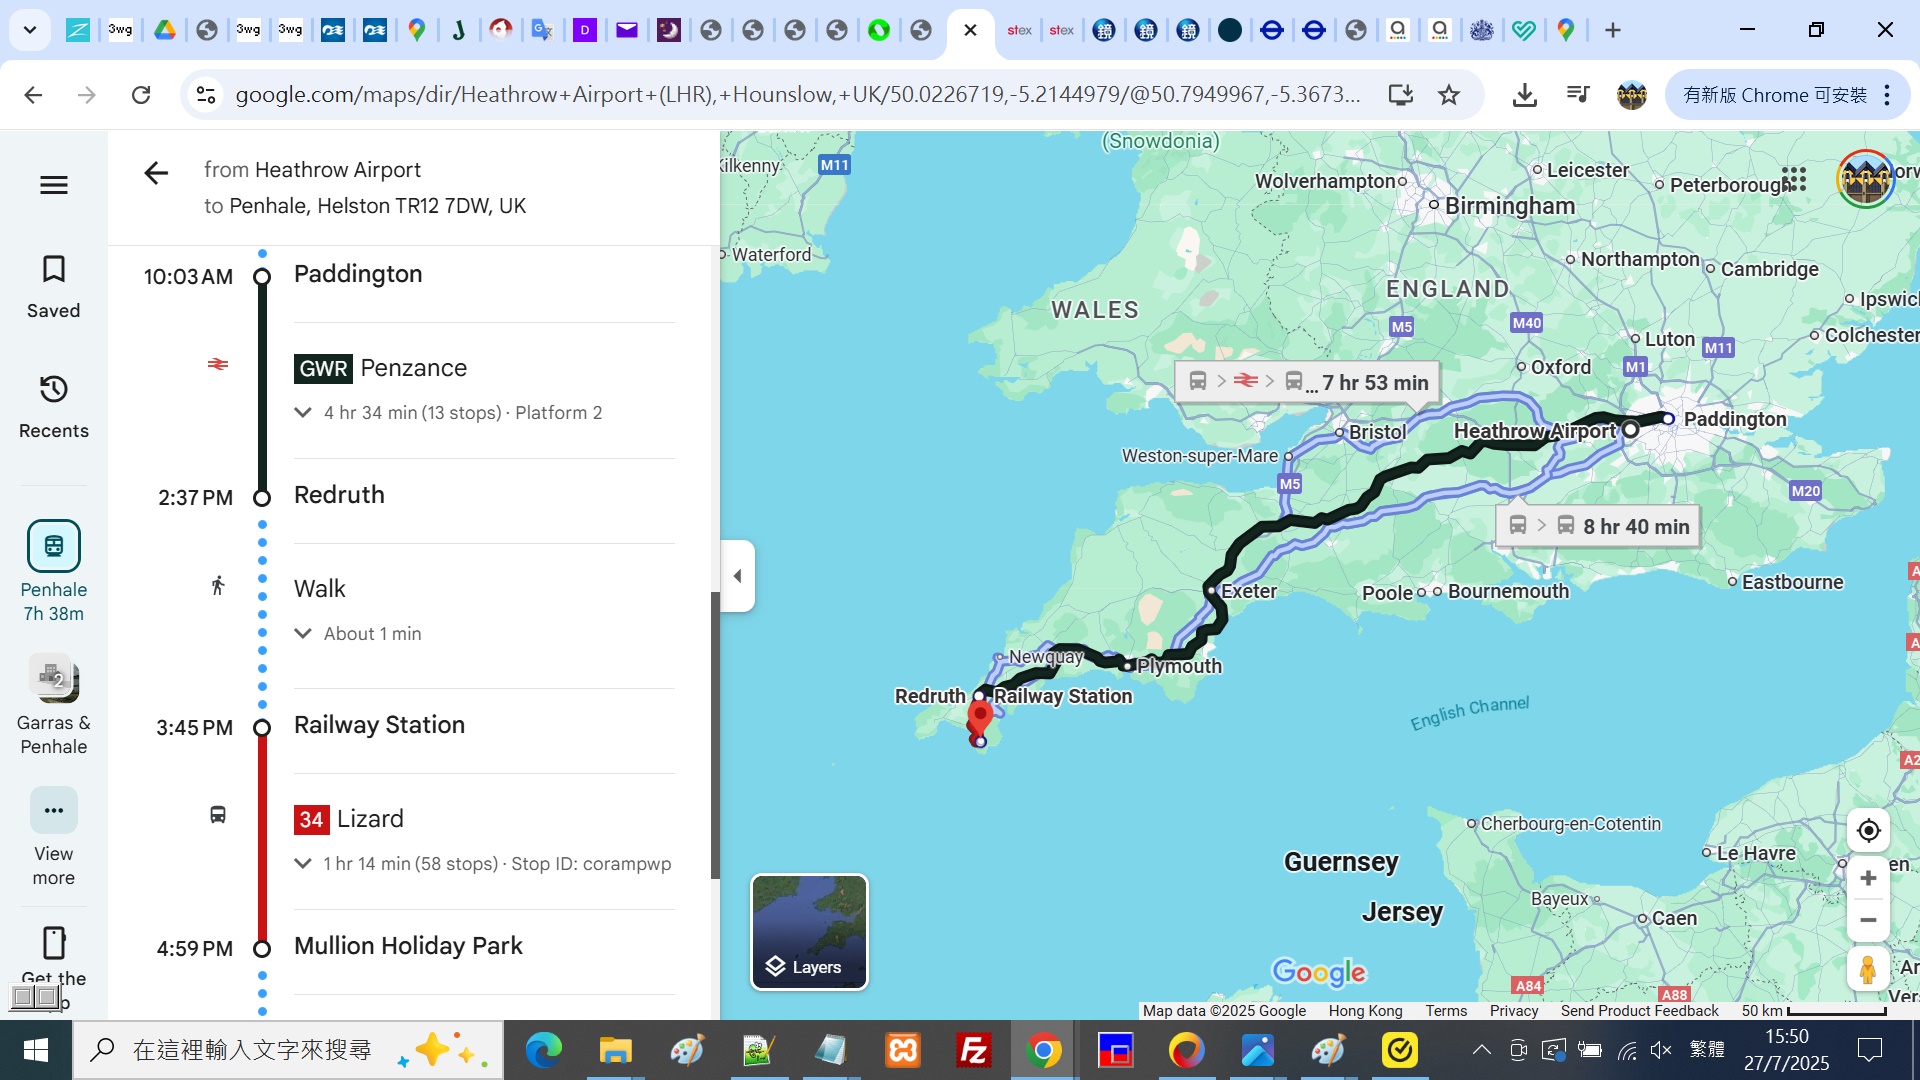Screen dimensions: 1920x1080
Task: Open the Google apps grid
Action: [x=1794, y=179]
